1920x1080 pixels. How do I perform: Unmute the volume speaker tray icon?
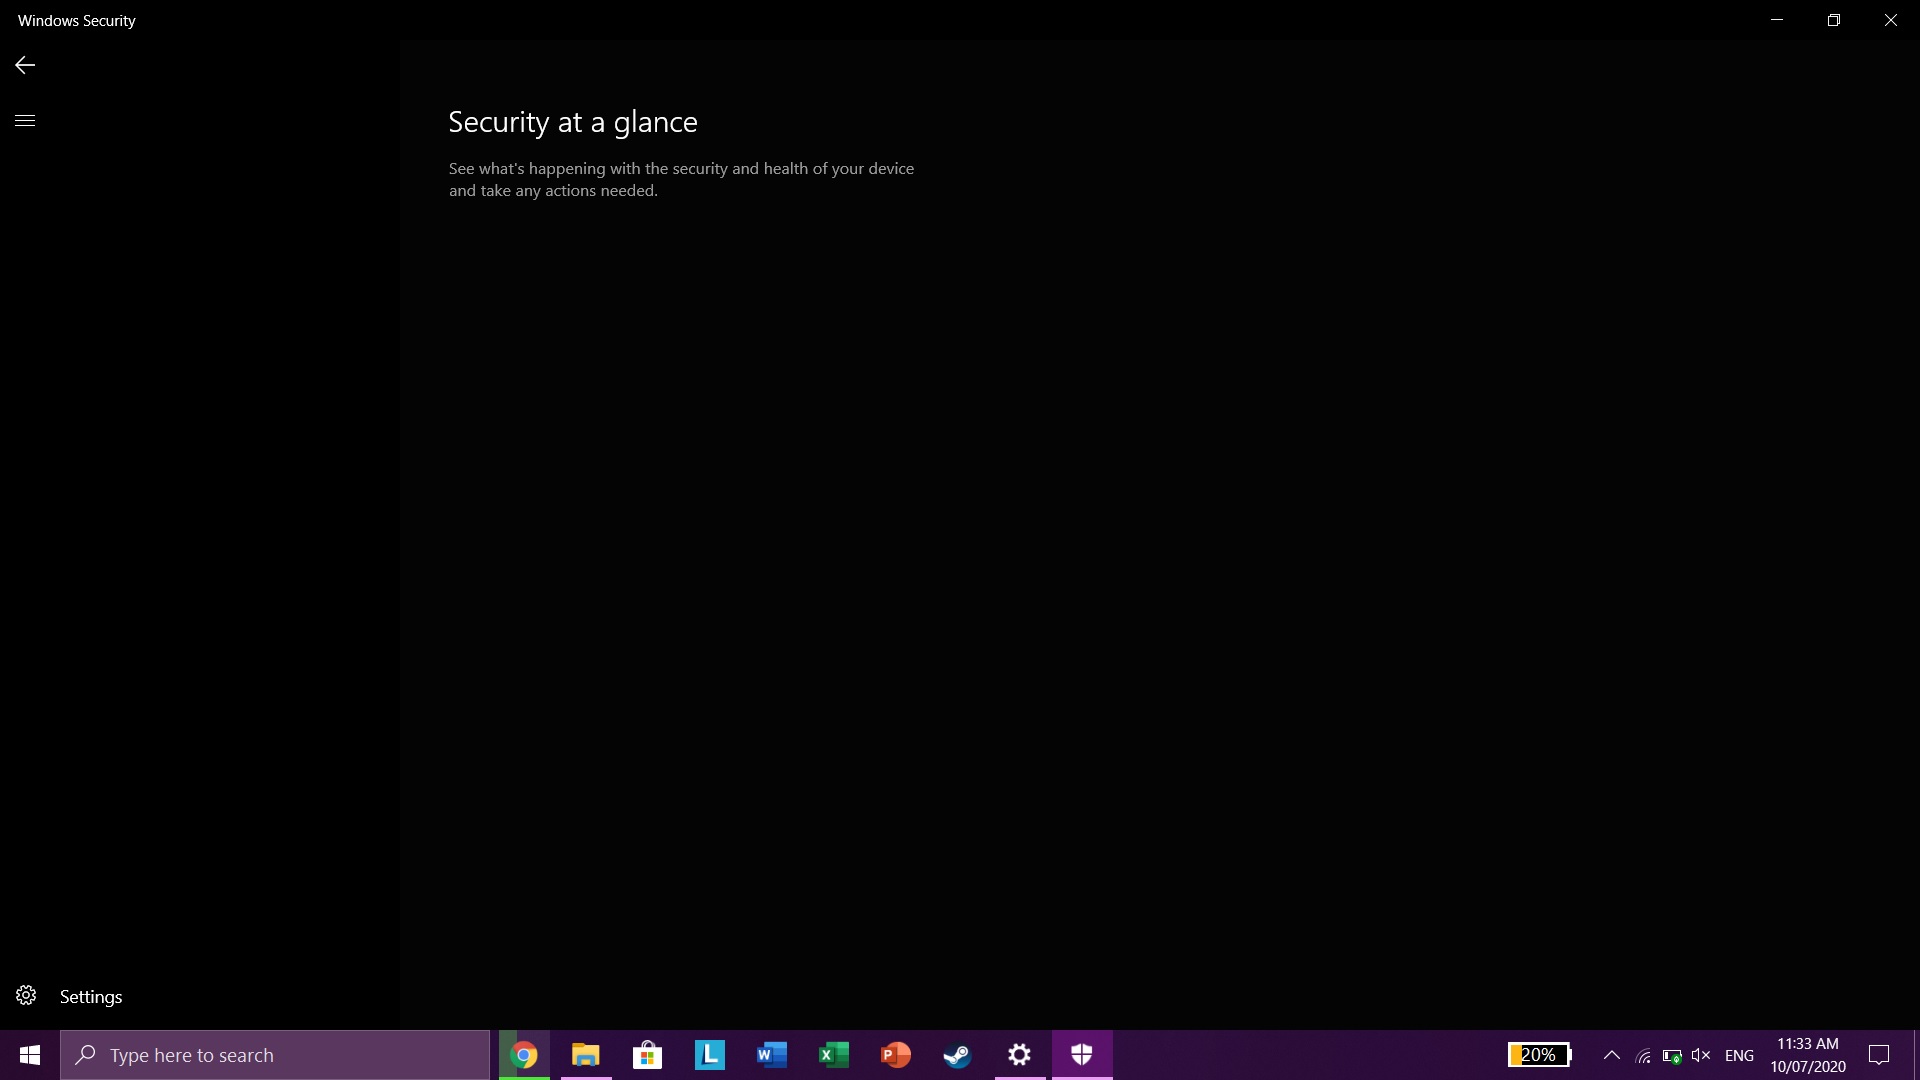1701,1055
